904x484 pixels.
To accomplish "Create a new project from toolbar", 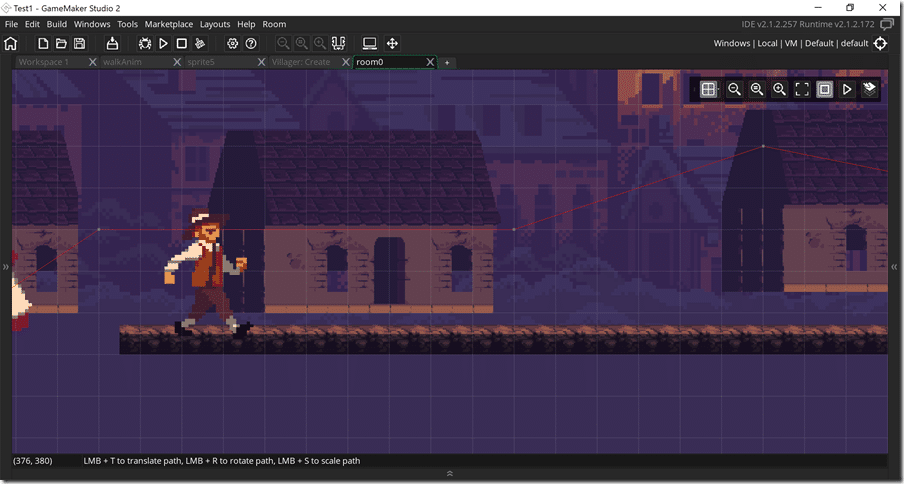I will (x=43, y=43).
